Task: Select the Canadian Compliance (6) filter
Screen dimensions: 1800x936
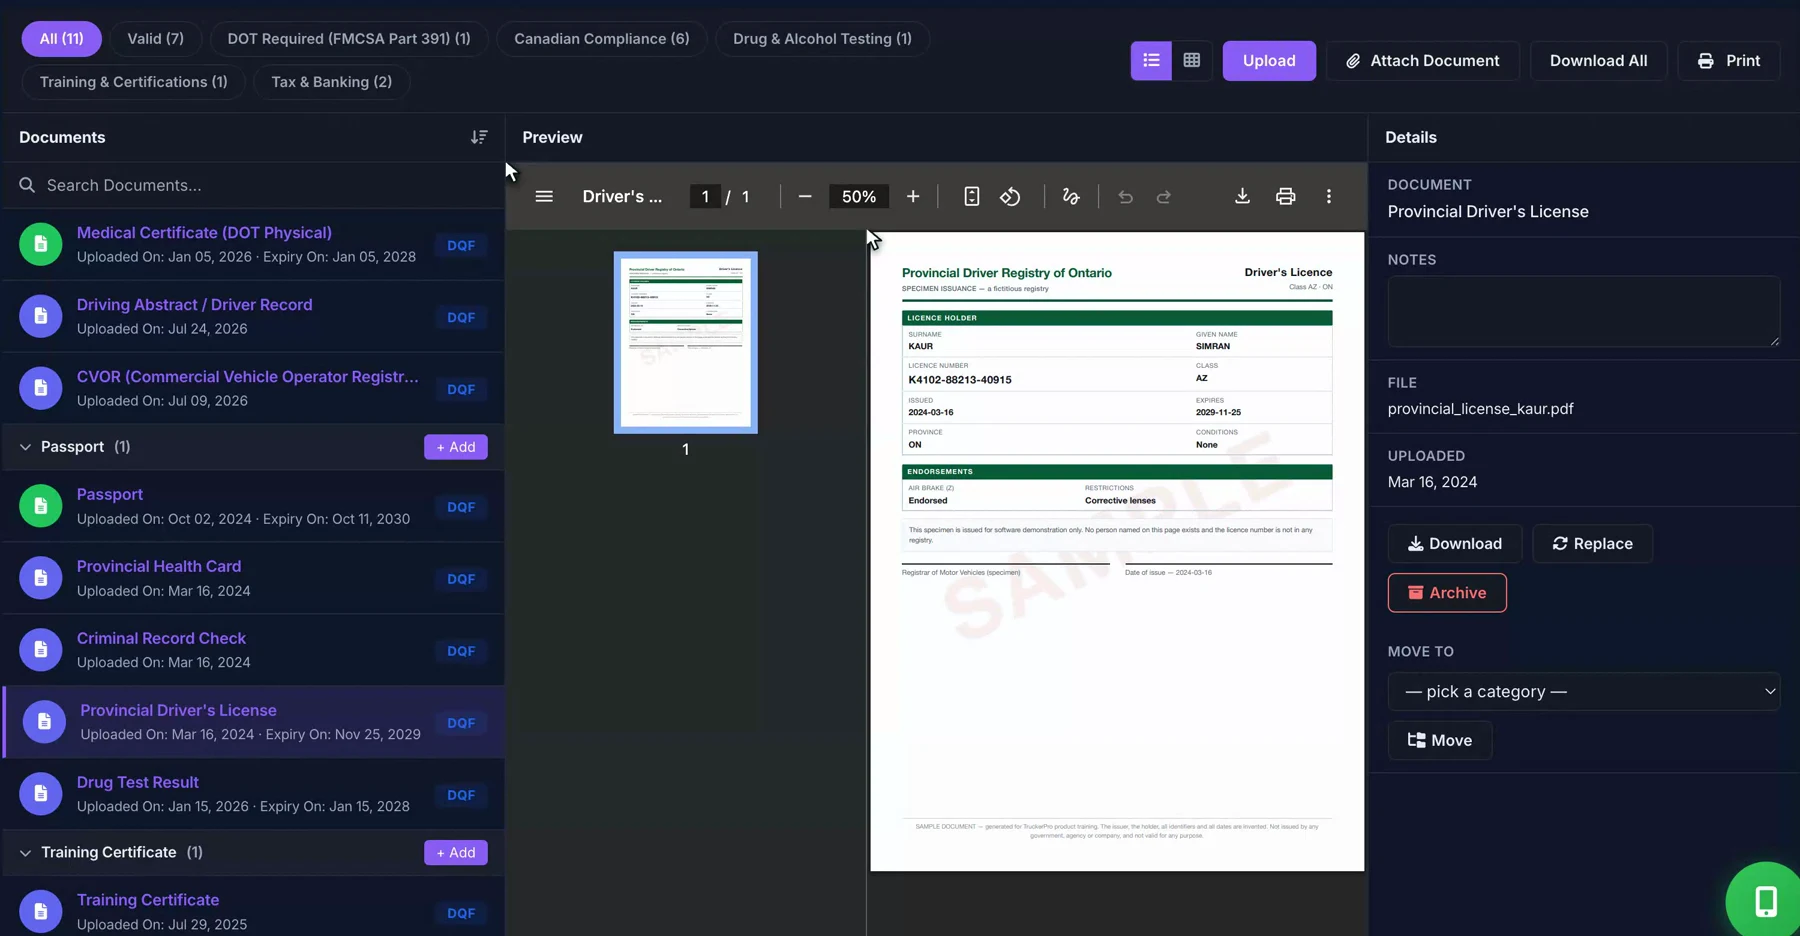Action: click(x=602, y=39)
